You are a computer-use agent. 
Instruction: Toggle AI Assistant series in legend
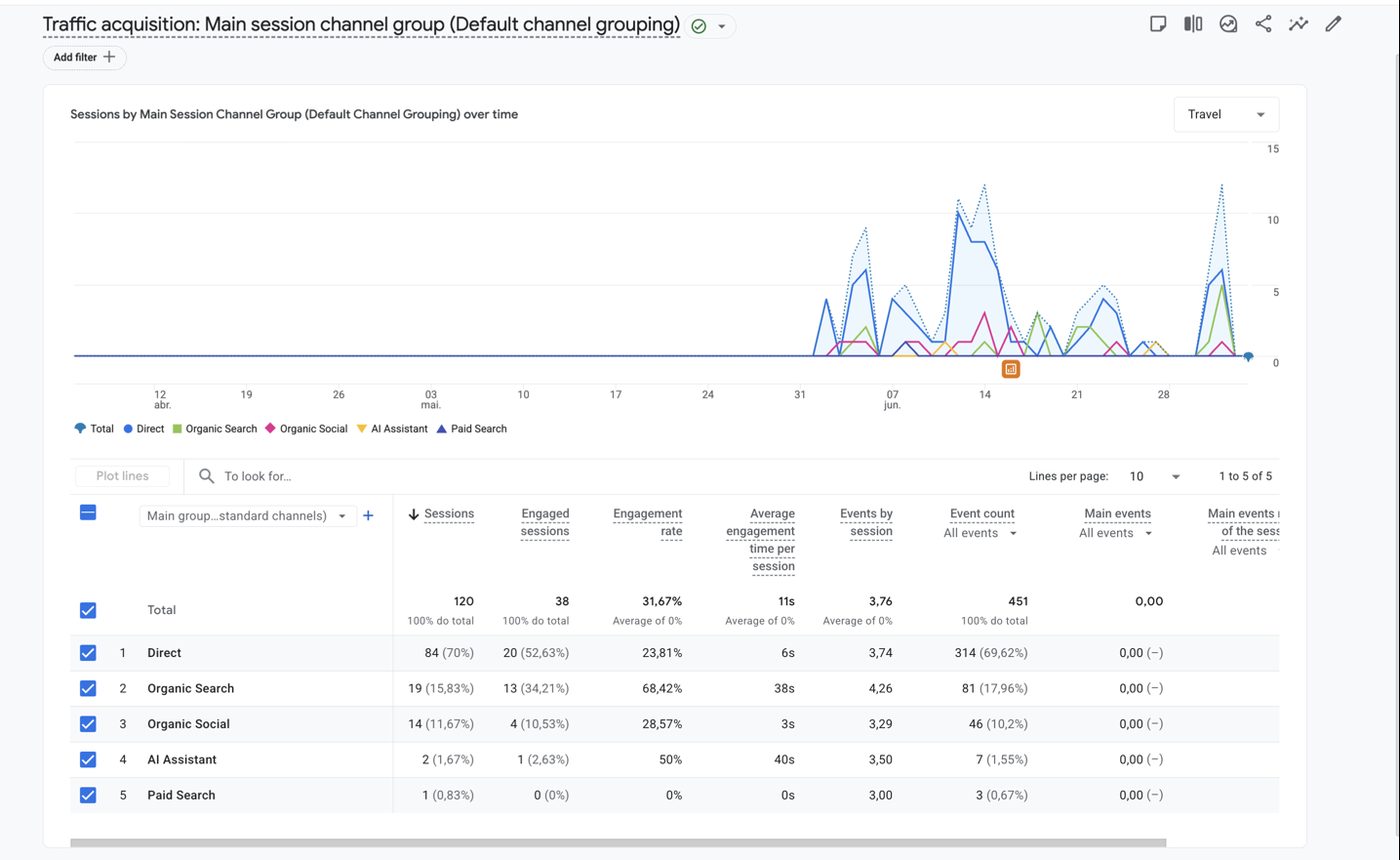[x=392, y=428]
